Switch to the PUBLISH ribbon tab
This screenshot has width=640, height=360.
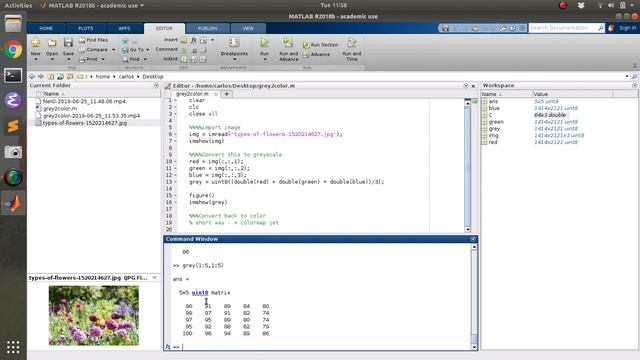tap(207, 28)
